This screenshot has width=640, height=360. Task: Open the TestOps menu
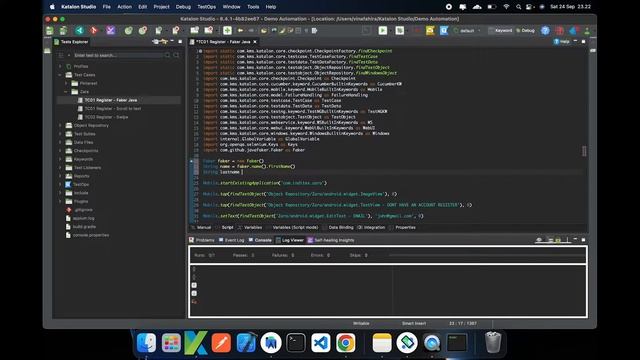point(207,7)
